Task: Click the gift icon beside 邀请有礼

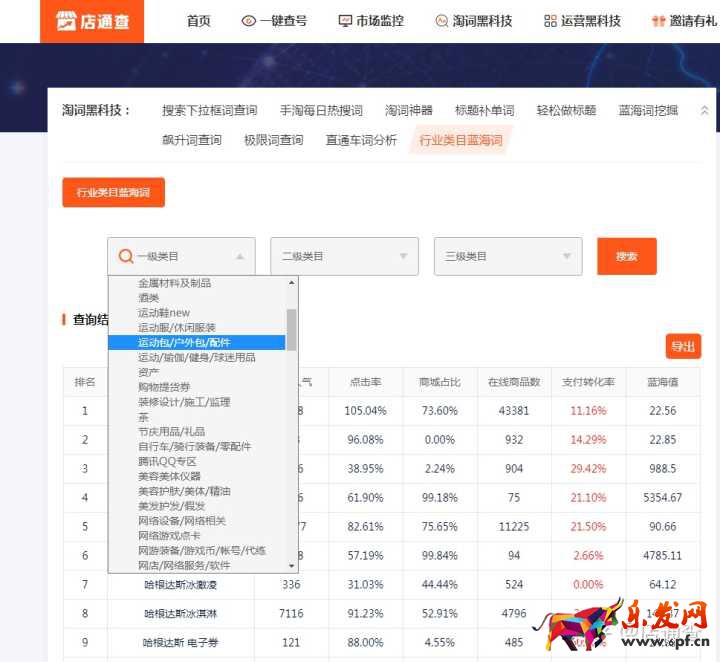Action: 658,21
